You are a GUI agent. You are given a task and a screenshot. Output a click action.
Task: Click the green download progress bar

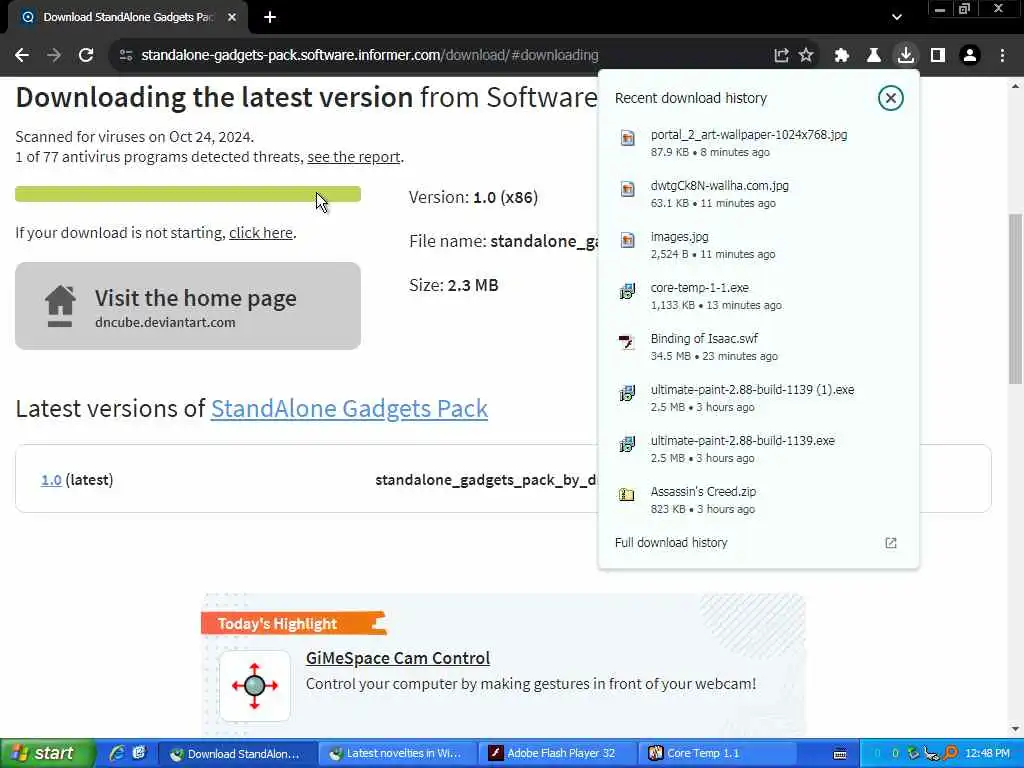(188, 194)
